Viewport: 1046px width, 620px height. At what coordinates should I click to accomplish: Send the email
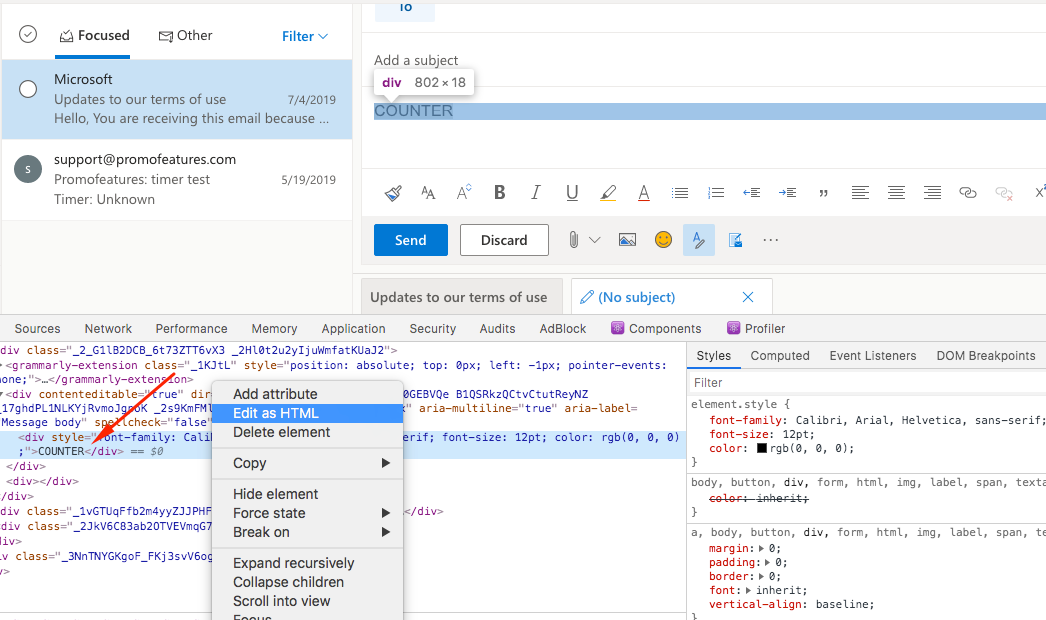[410, 240]
